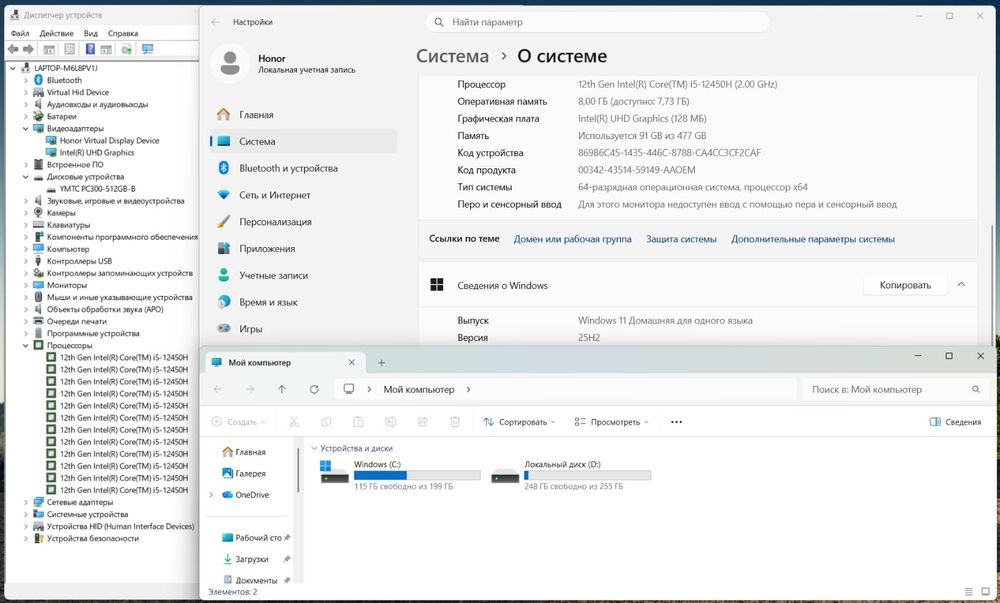Click the blue help icon in Device Manager toolbar

coord(90,49)
